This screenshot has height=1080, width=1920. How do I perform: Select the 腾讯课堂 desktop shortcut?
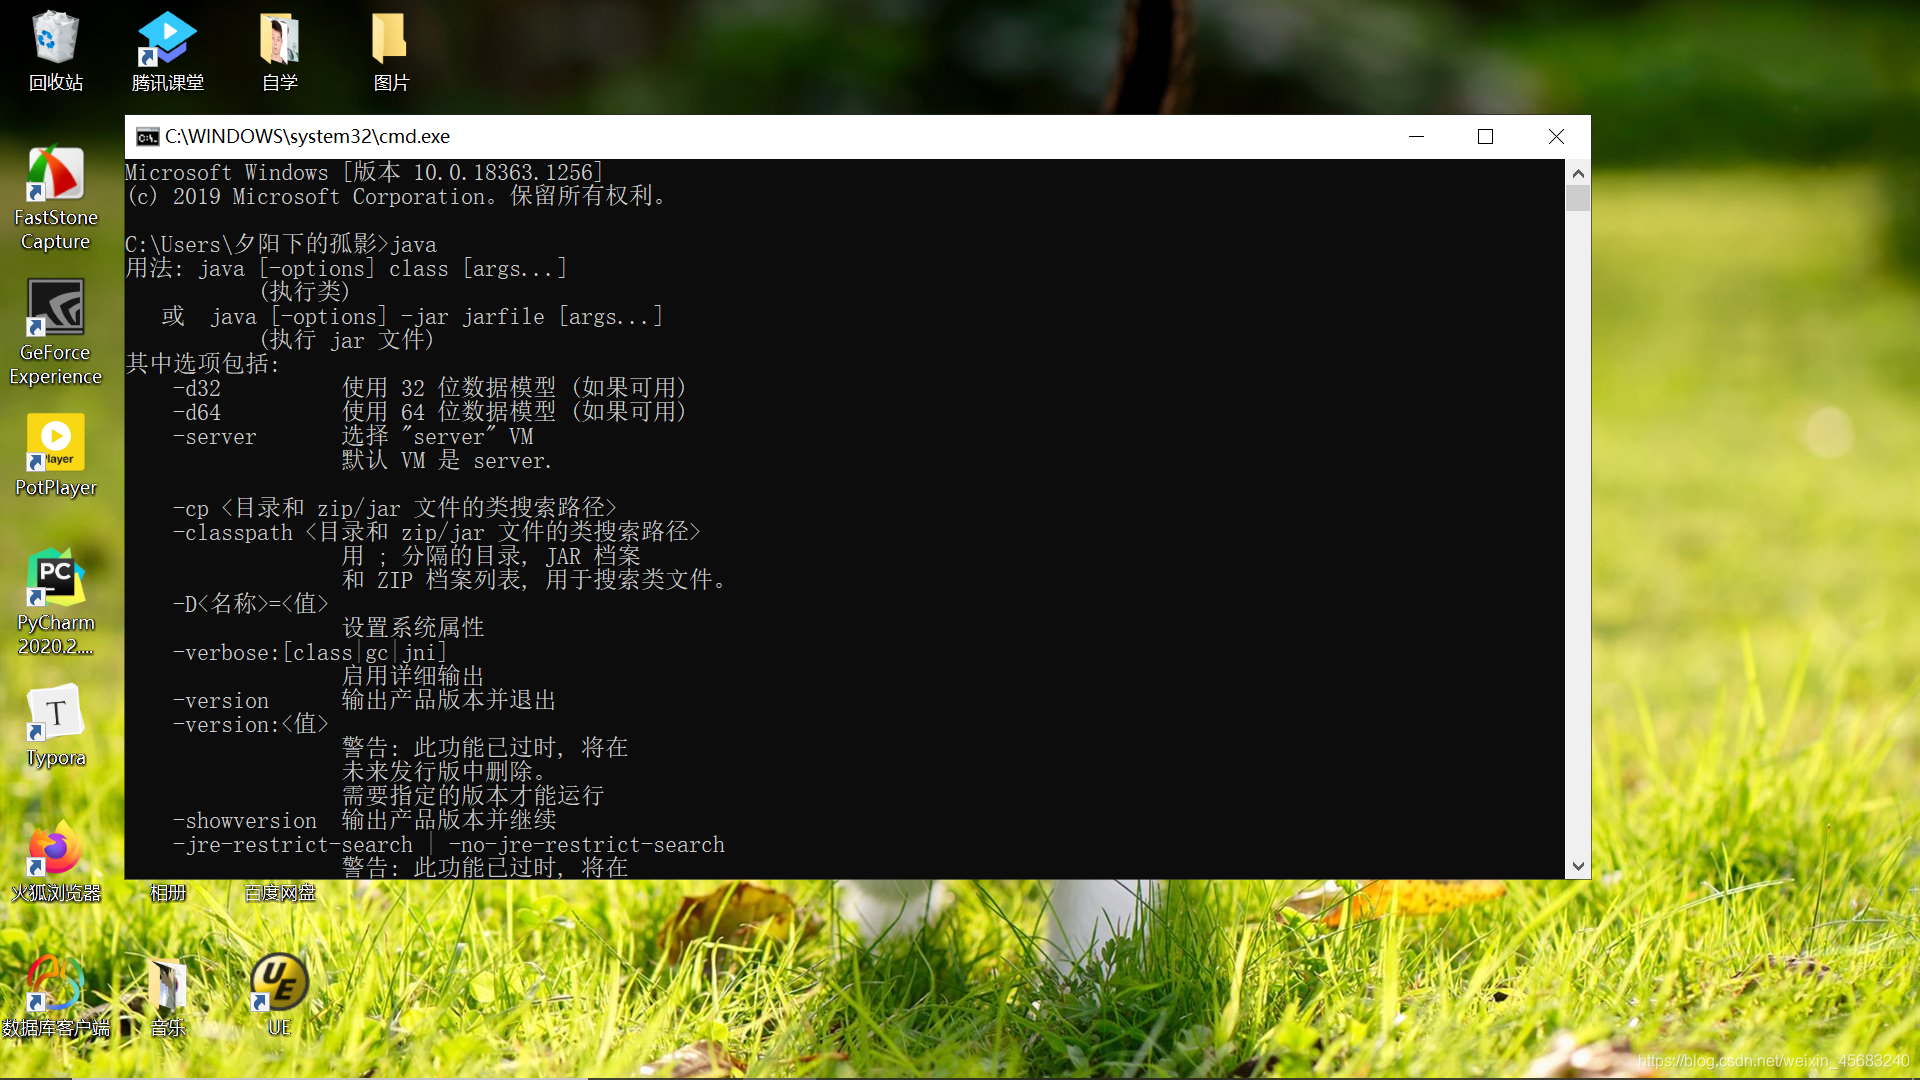pyautogui.click(x=167, y=40)
